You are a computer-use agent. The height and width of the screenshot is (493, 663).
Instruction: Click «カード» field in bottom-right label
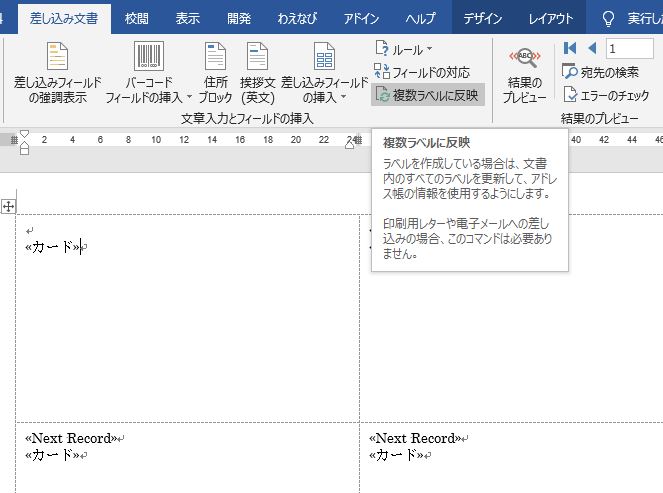(397, 455)
